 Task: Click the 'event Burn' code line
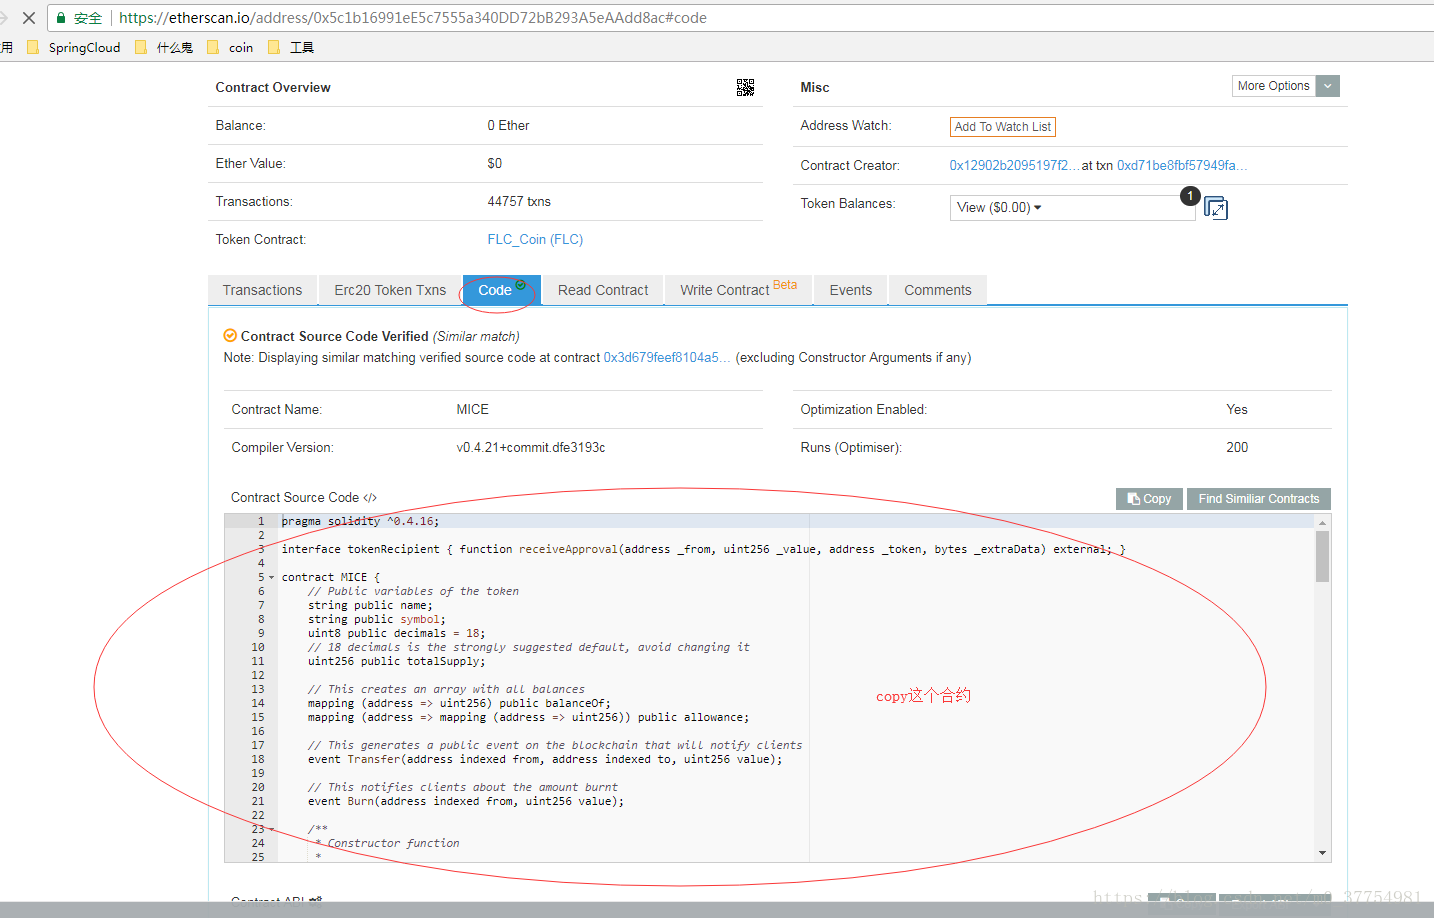coord(466,801)
